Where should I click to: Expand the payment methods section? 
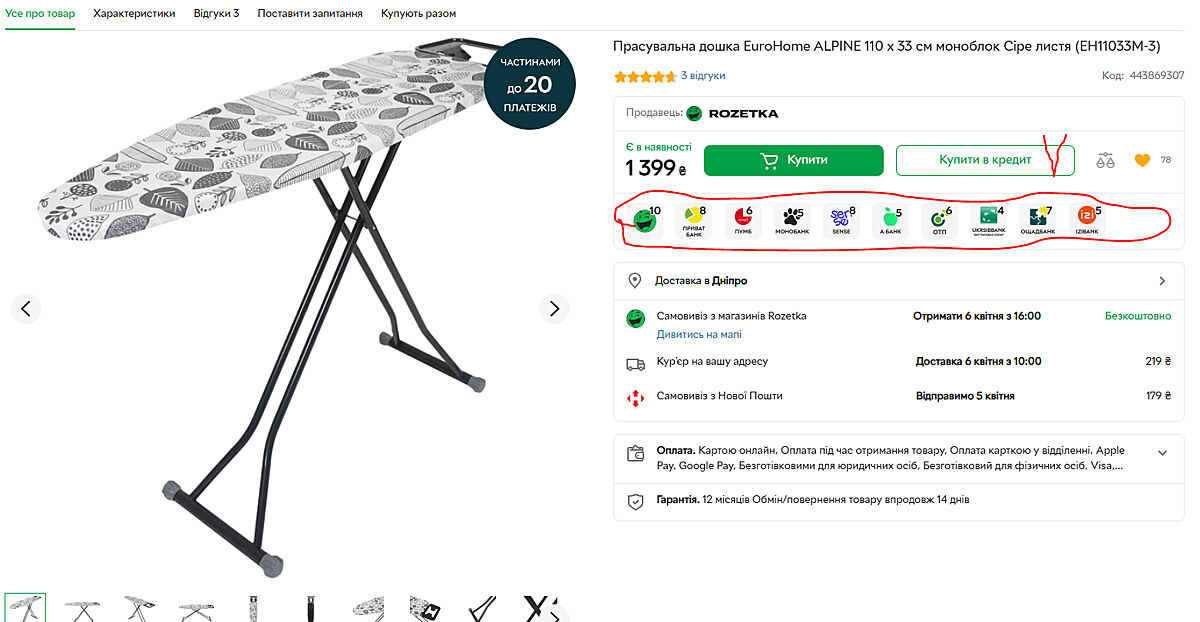pos(1162,453)
